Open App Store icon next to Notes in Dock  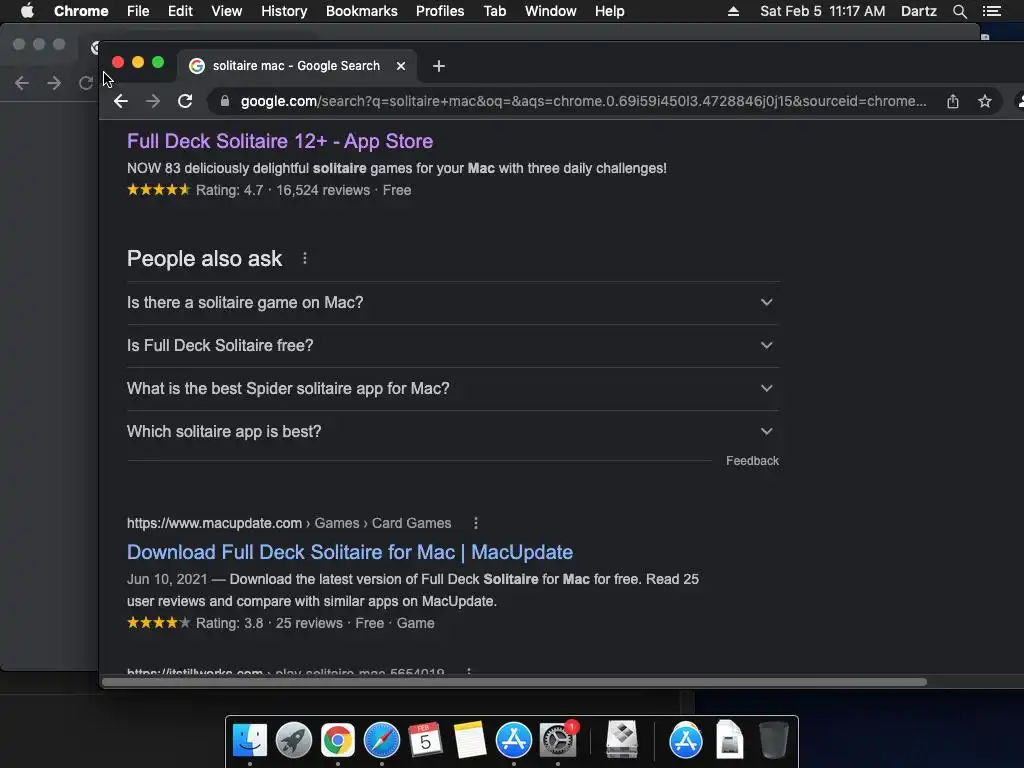click(x=514, y=740)
